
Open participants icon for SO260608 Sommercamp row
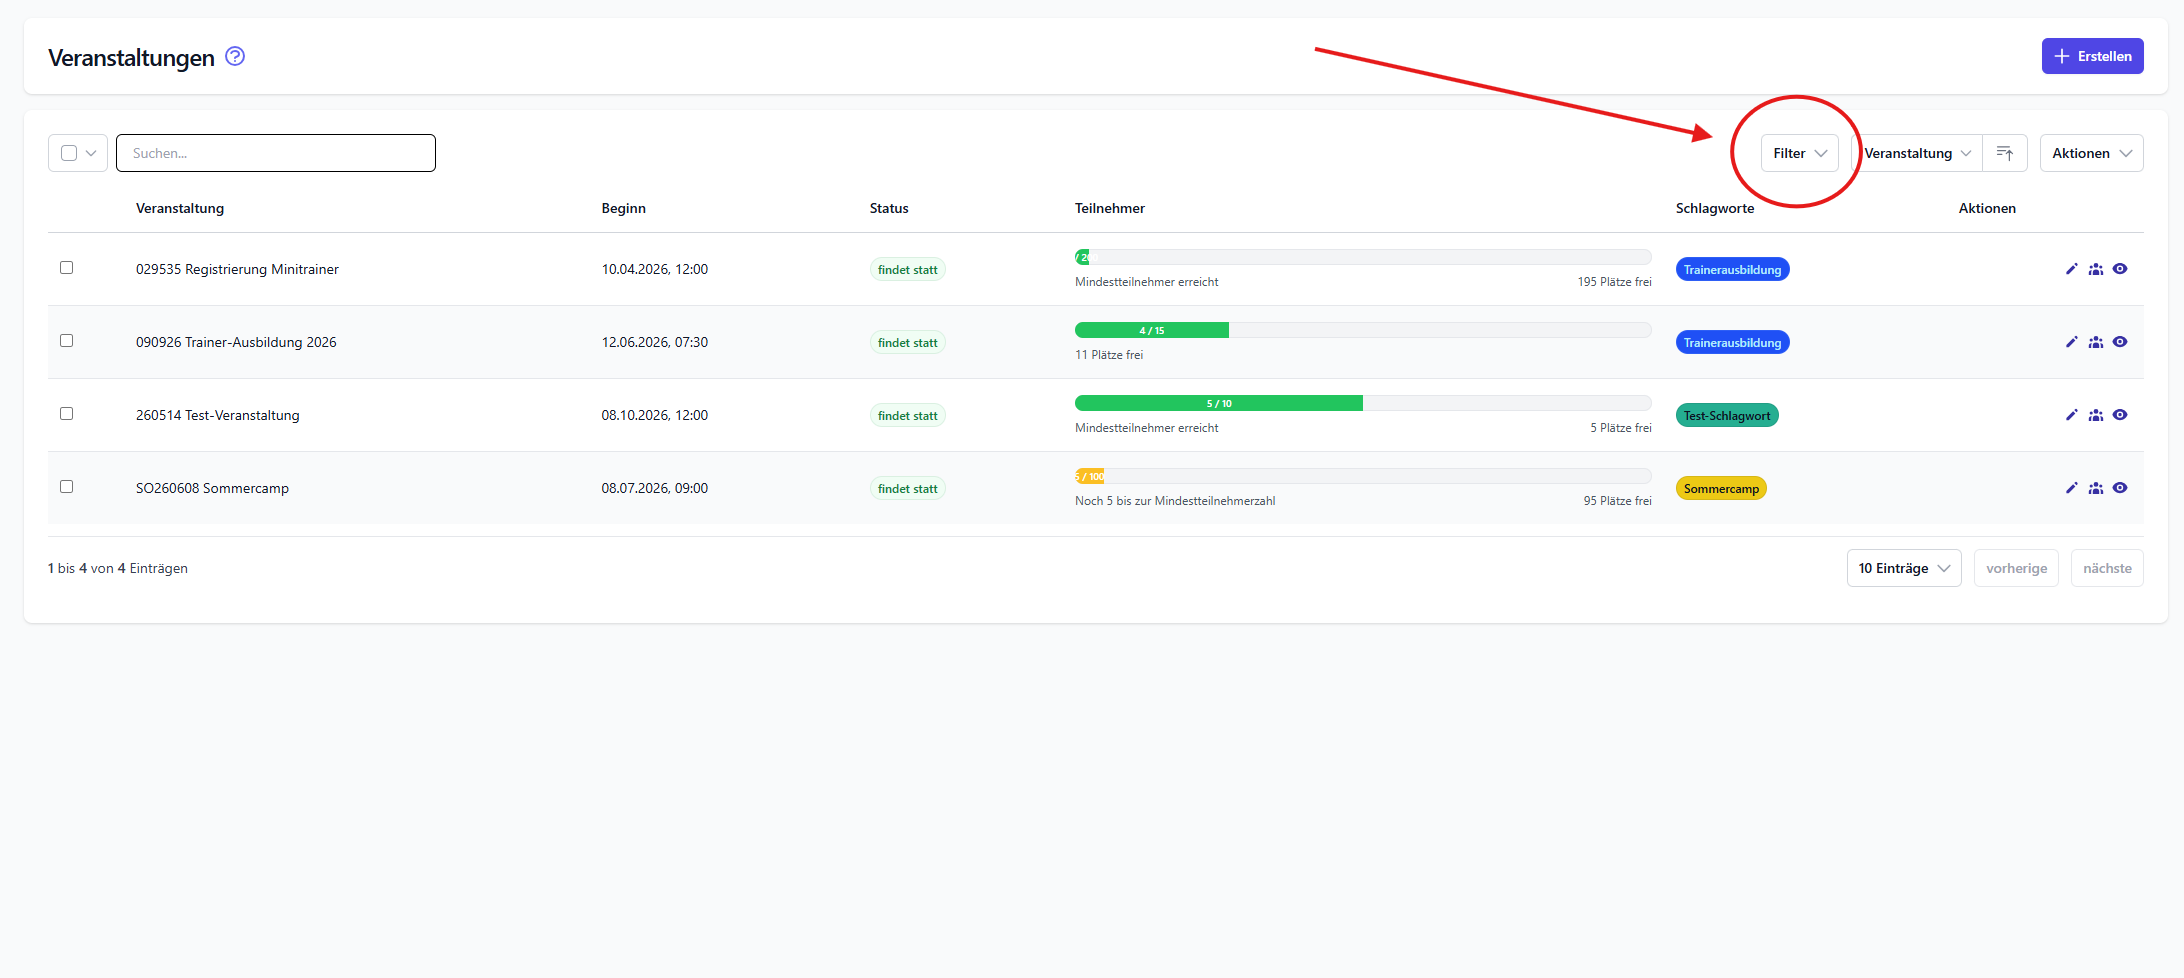coord(2095,488)
